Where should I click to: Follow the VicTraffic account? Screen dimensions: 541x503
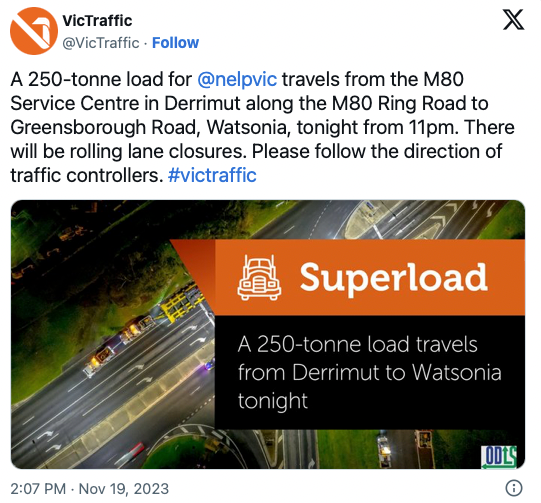click(175, 43)
